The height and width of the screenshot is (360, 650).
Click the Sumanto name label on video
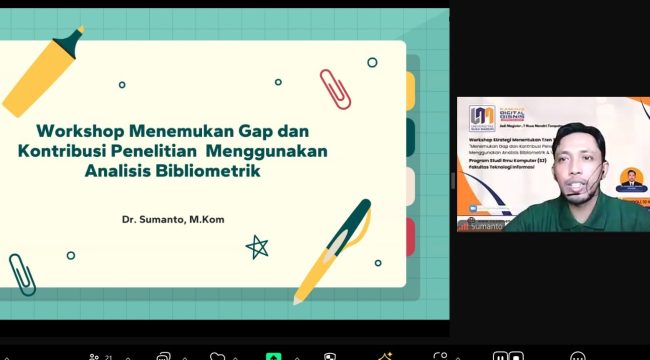pyautogui.click(x=487, y=226)
